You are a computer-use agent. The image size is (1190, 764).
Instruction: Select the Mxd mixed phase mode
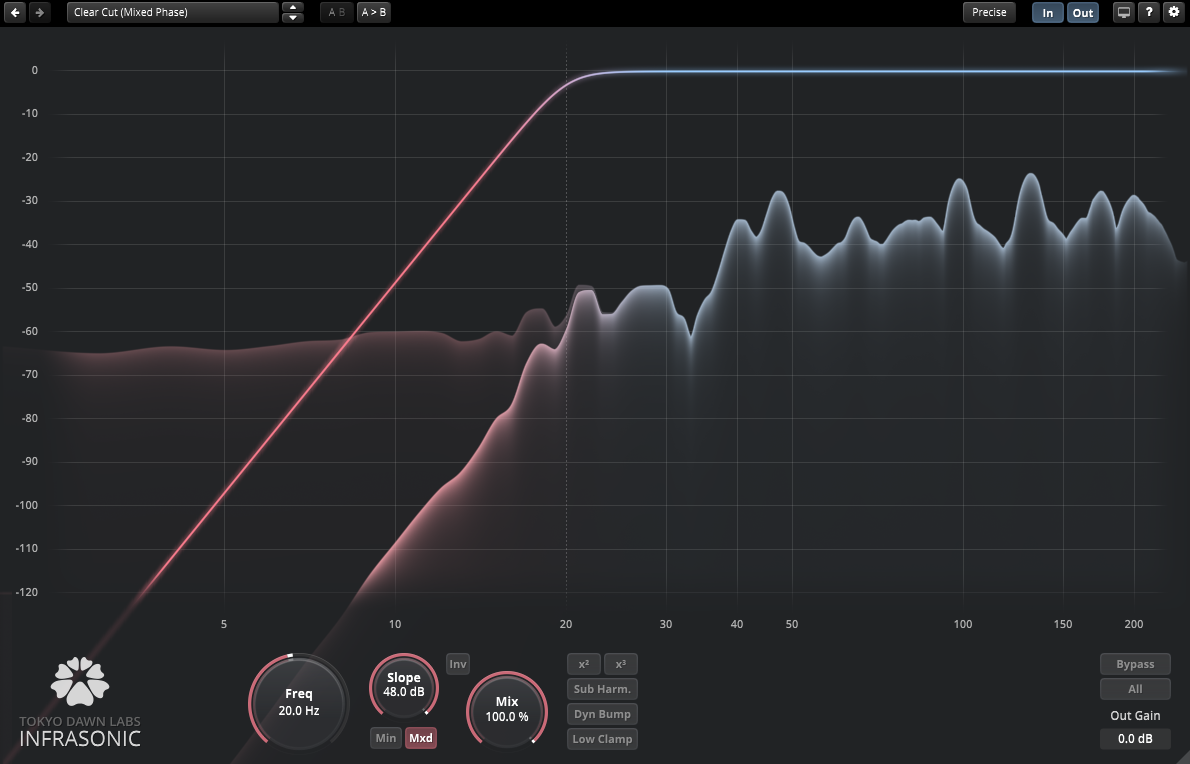[x=421, y=739]
